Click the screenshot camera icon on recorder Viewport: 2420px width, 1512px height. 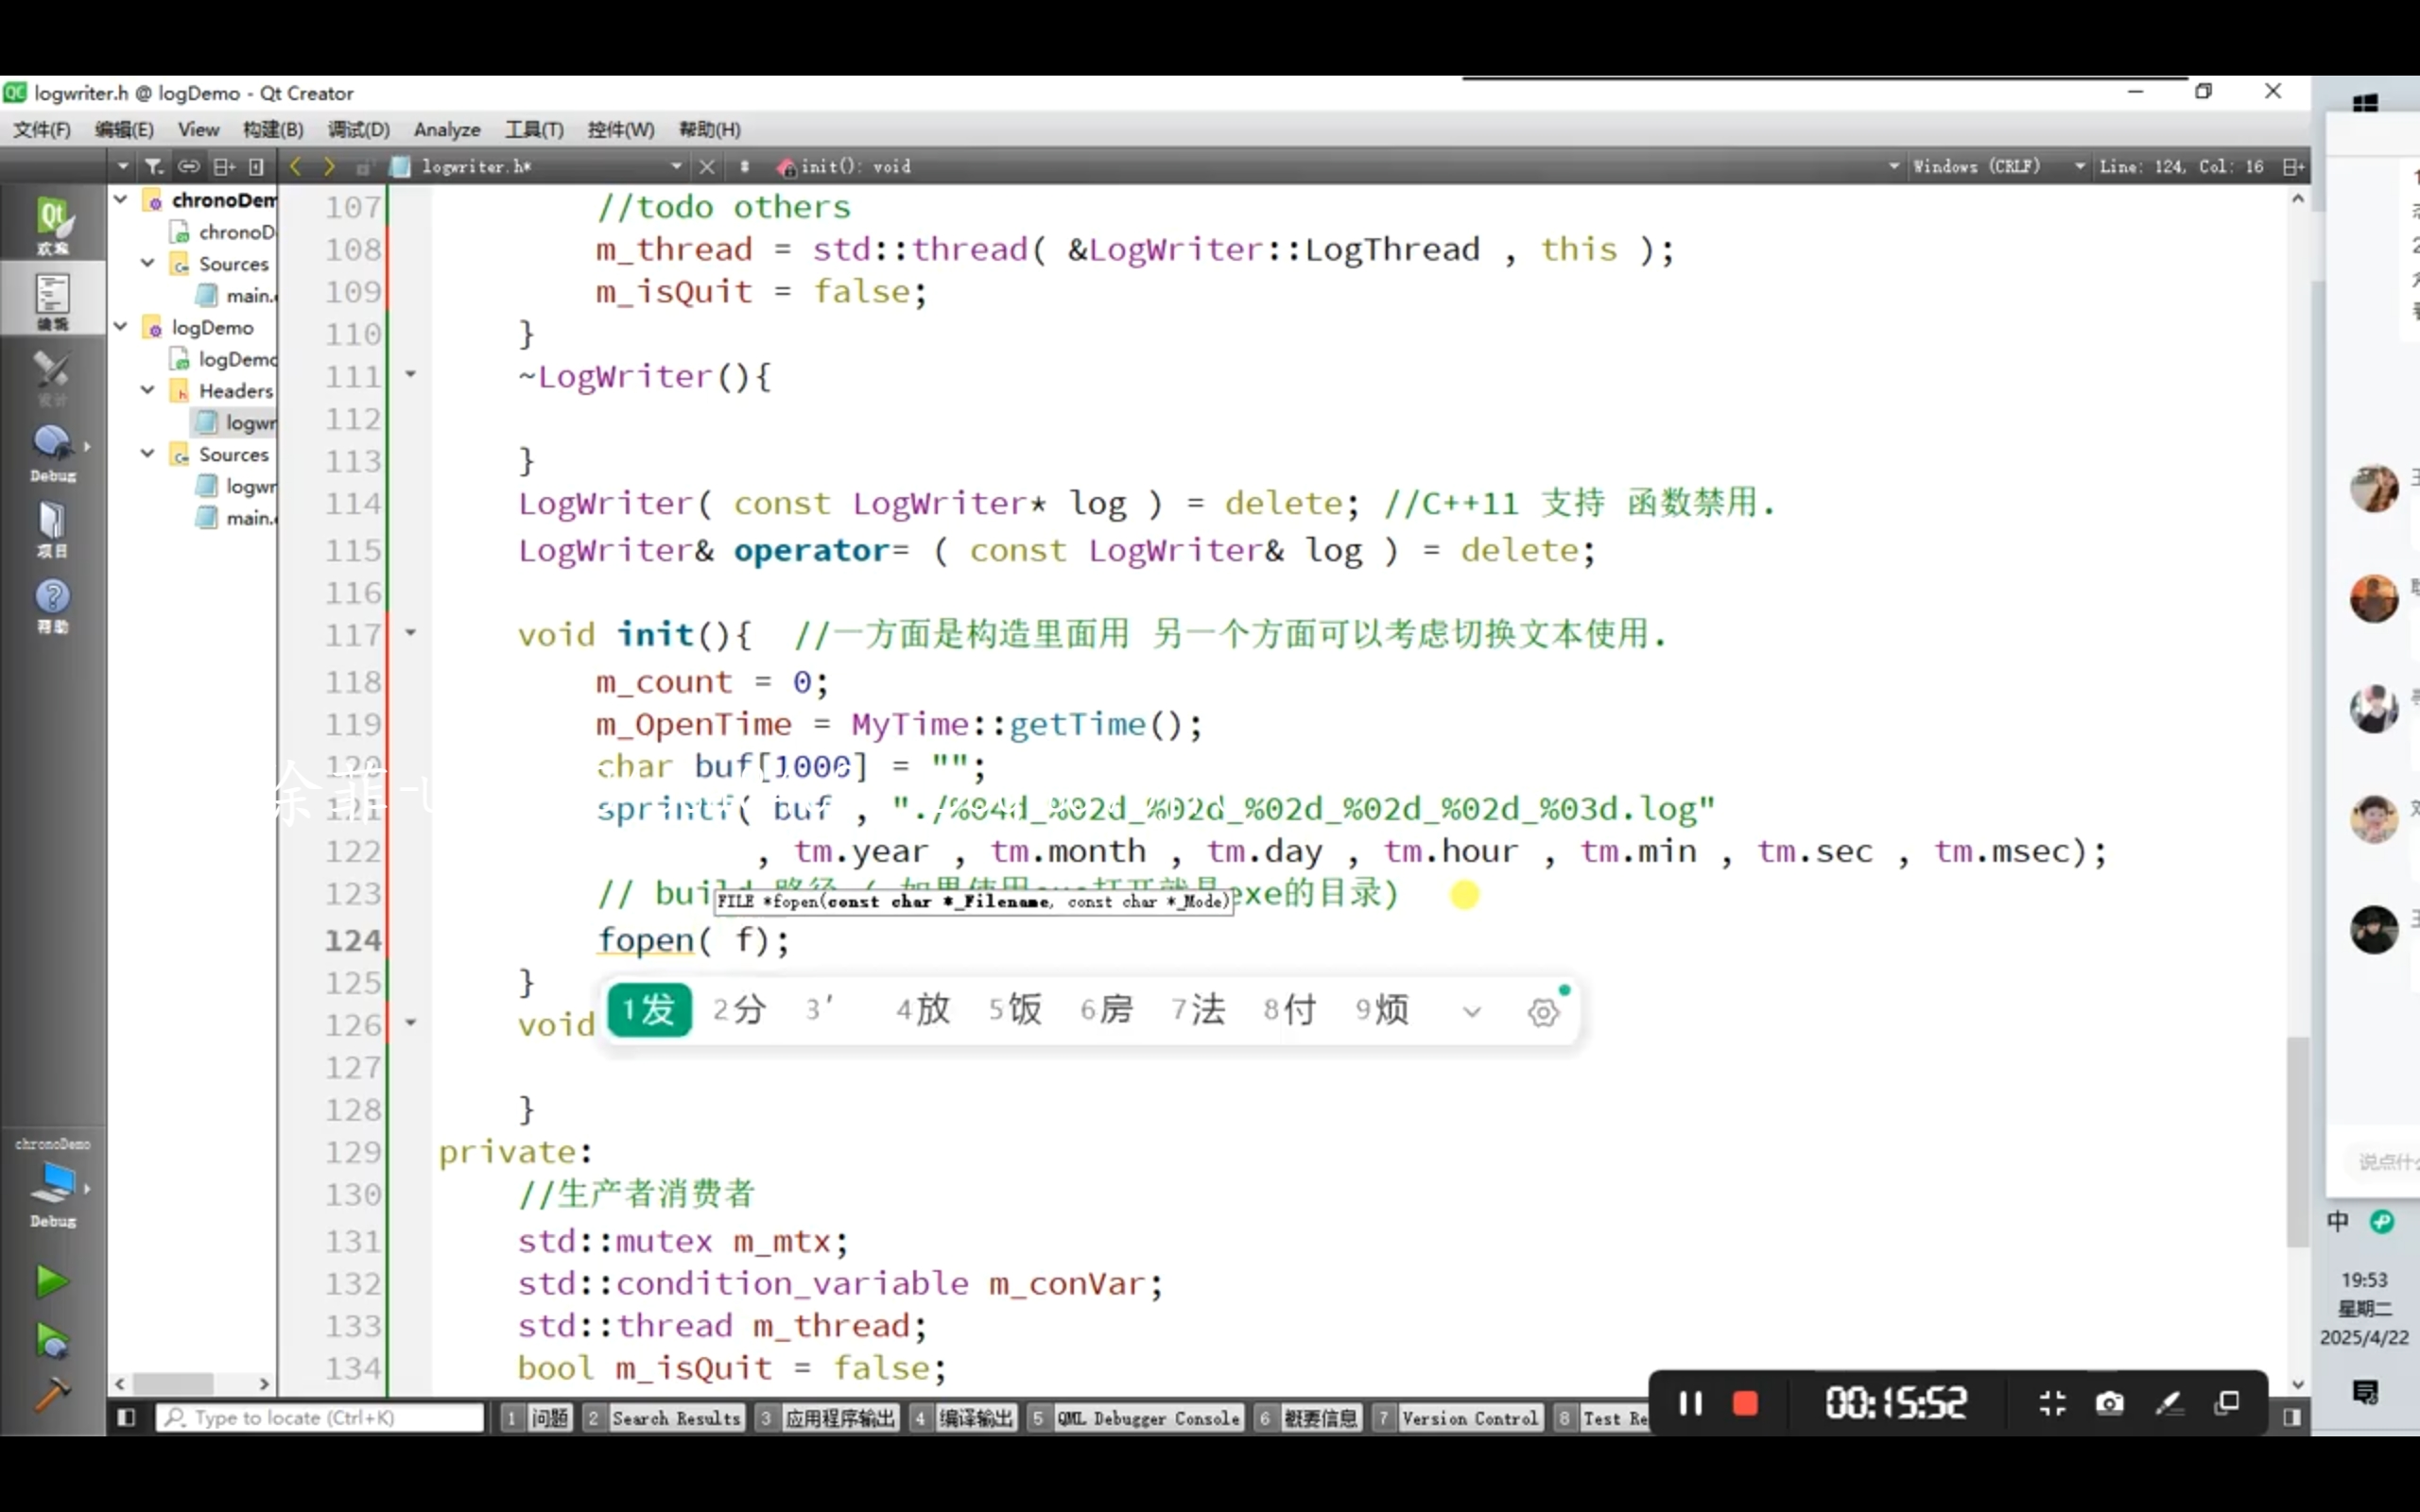tap(2109, 1403)
